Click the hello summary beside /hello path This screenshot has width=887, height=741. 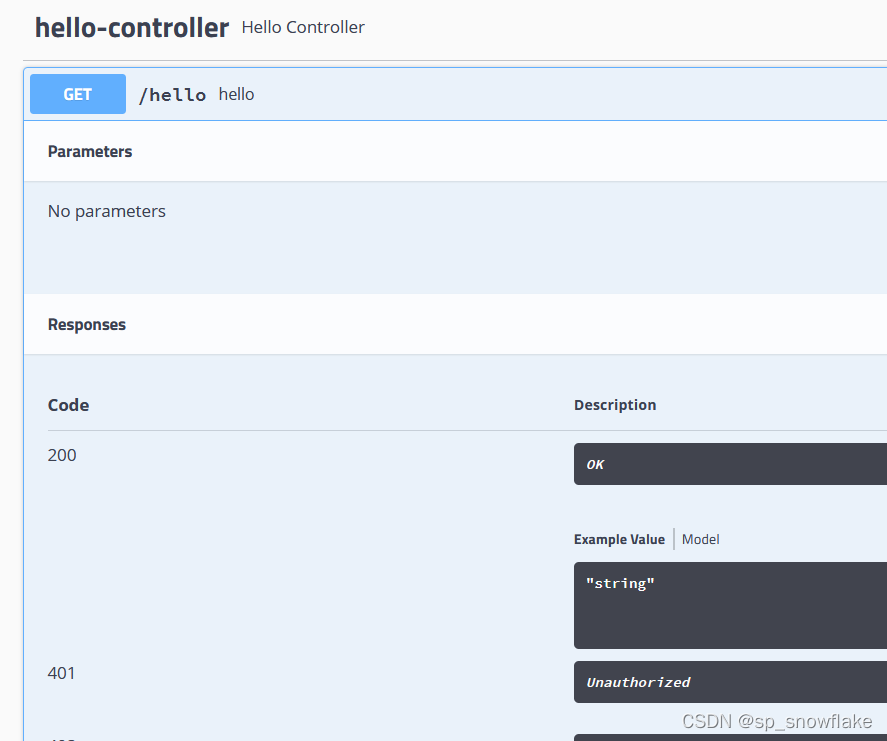(236, 94)
